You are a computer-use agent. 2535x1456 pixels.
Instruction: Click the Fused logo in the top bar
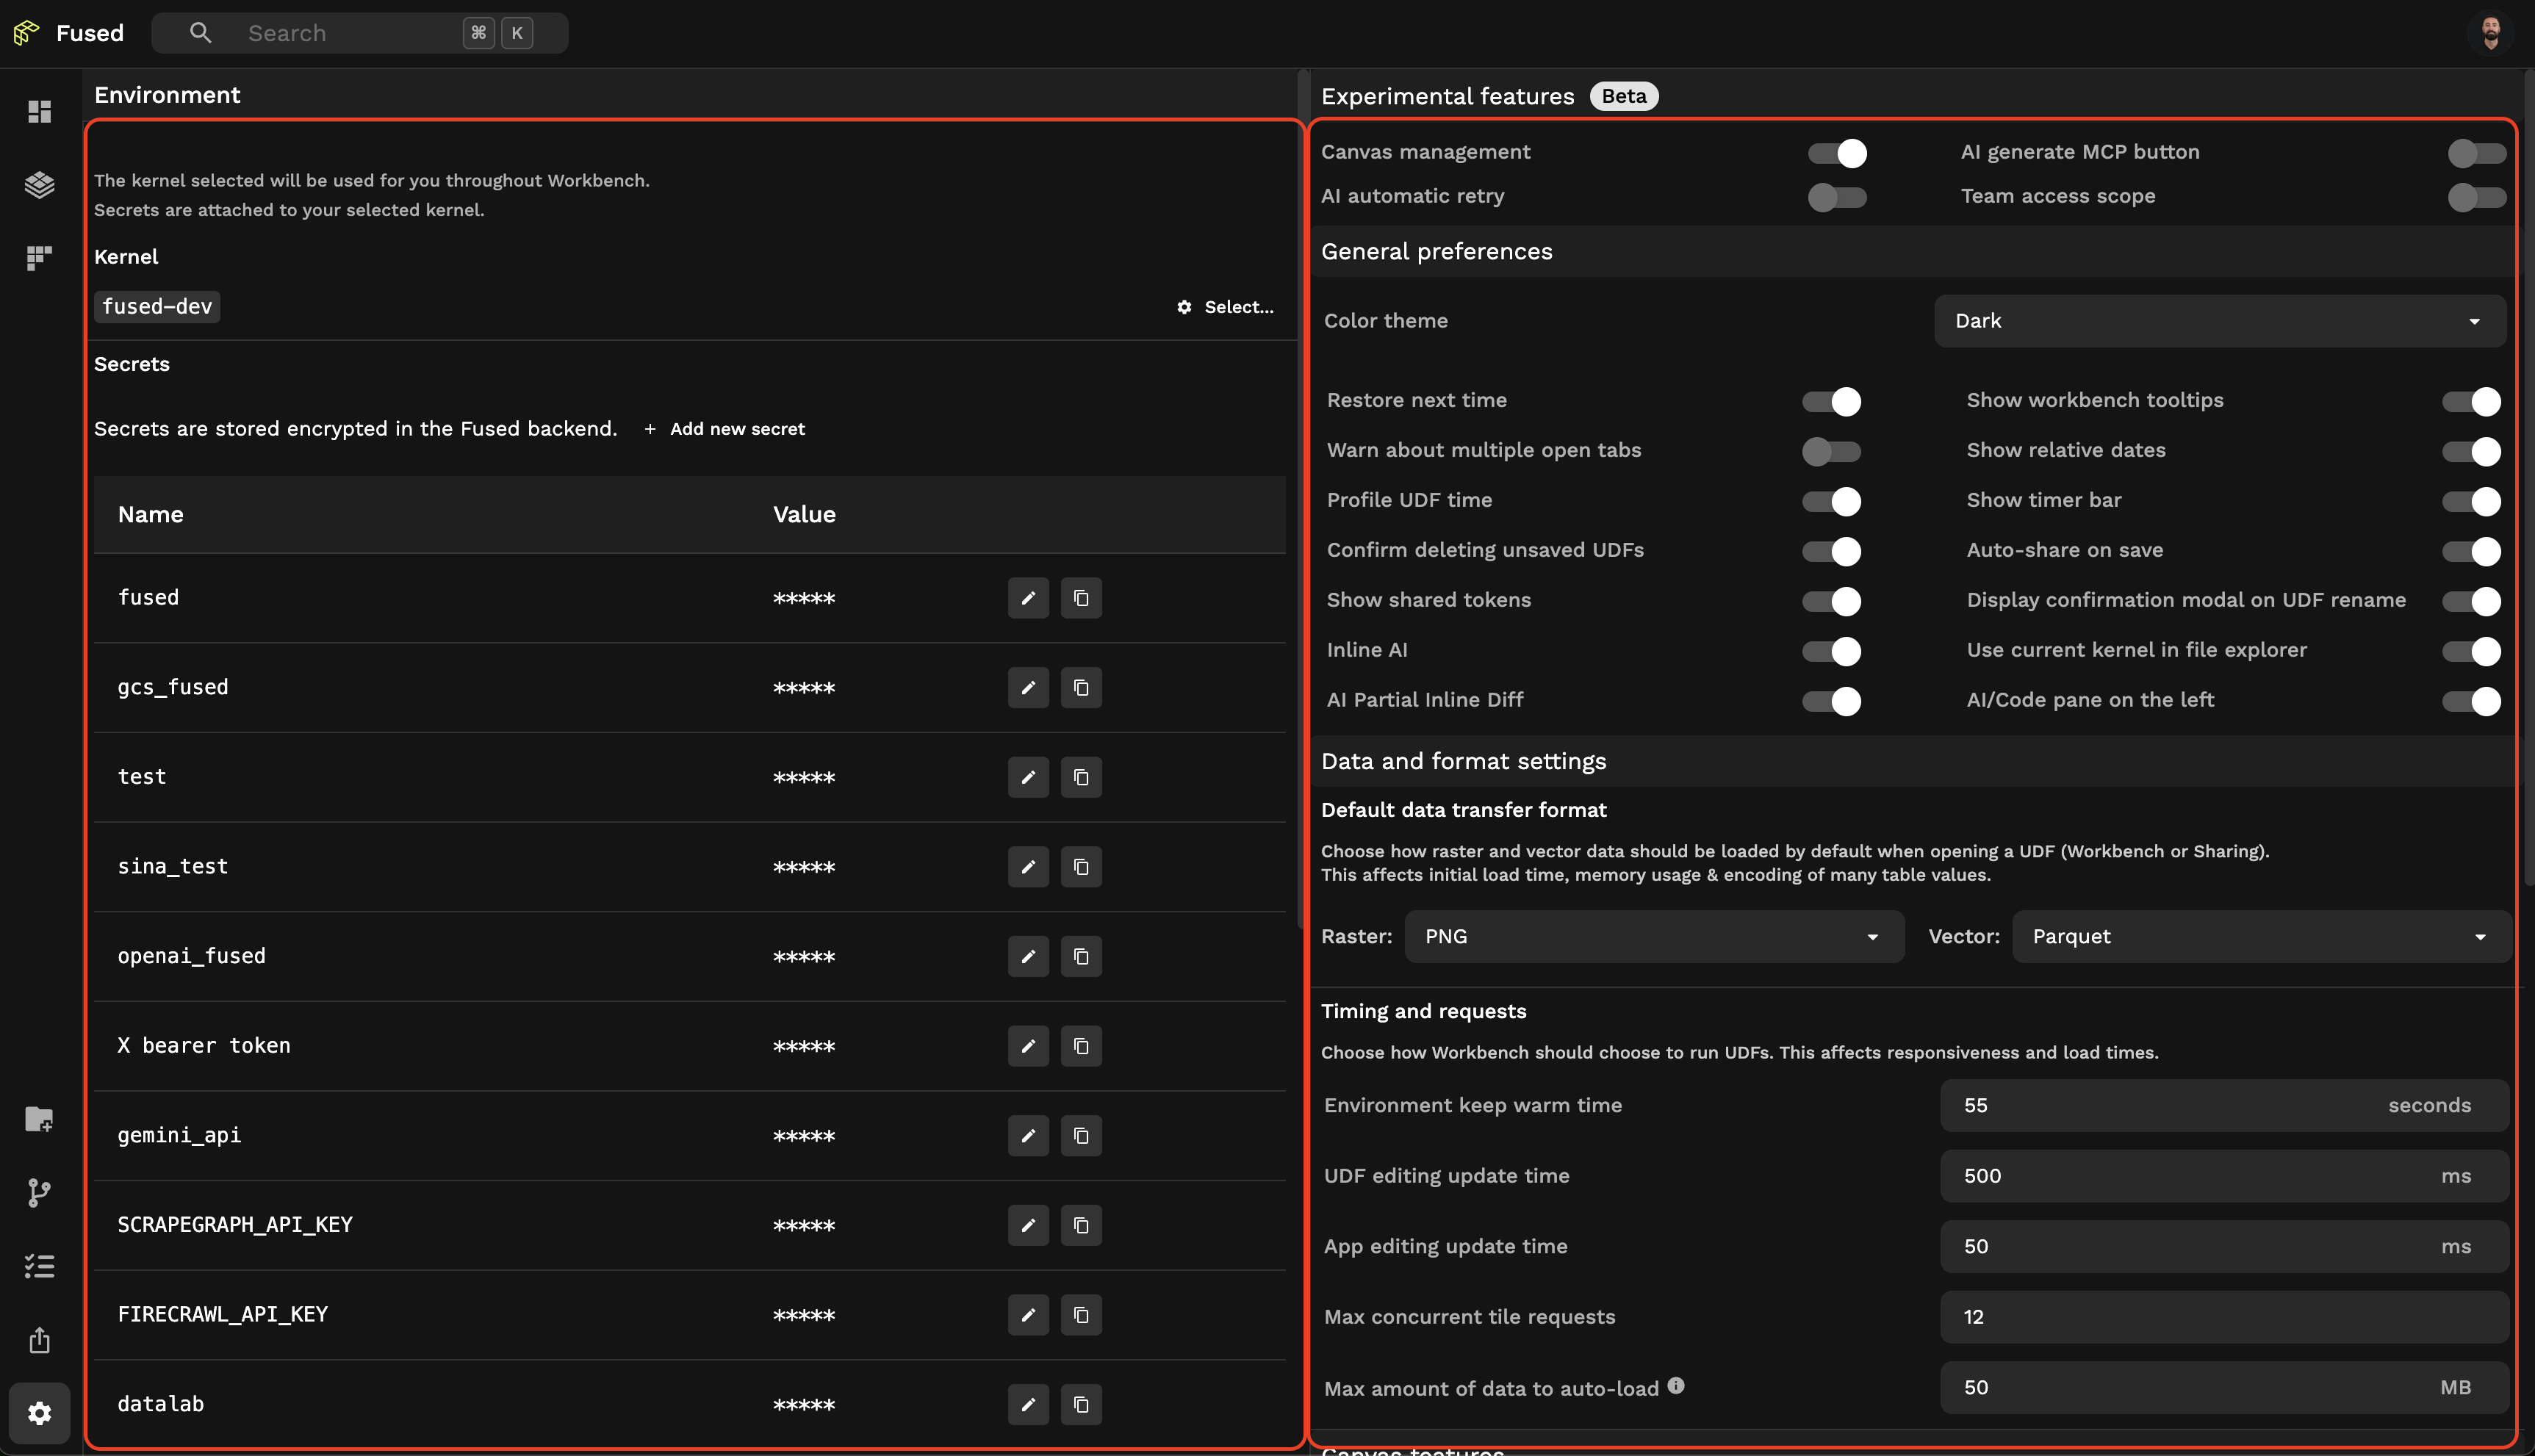pyautogui.click(x=26, y=32)
